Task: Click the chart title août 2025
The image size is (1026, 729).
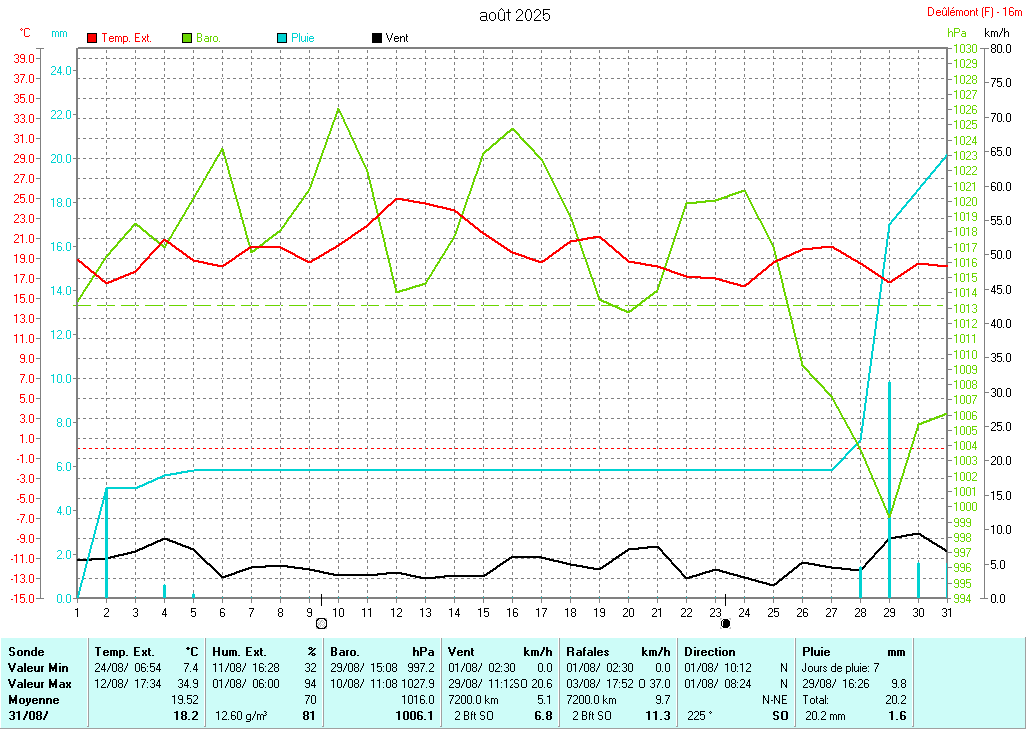Action: 513,15
